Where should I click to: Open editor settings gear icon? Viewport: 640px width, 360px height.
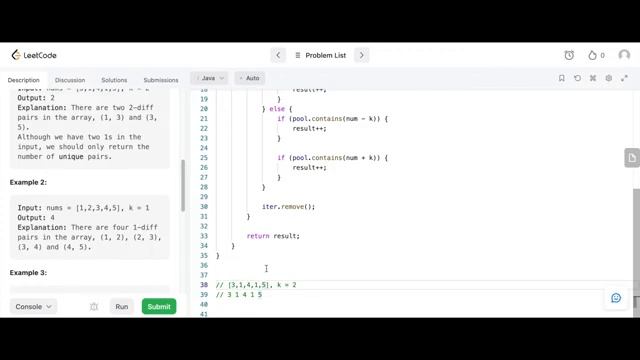point(609,78)
